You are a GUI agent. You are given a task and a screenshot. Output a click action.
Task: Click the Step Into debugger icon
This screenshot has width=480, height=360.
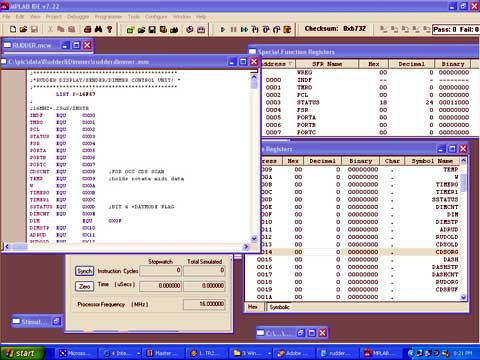point(255,30)
